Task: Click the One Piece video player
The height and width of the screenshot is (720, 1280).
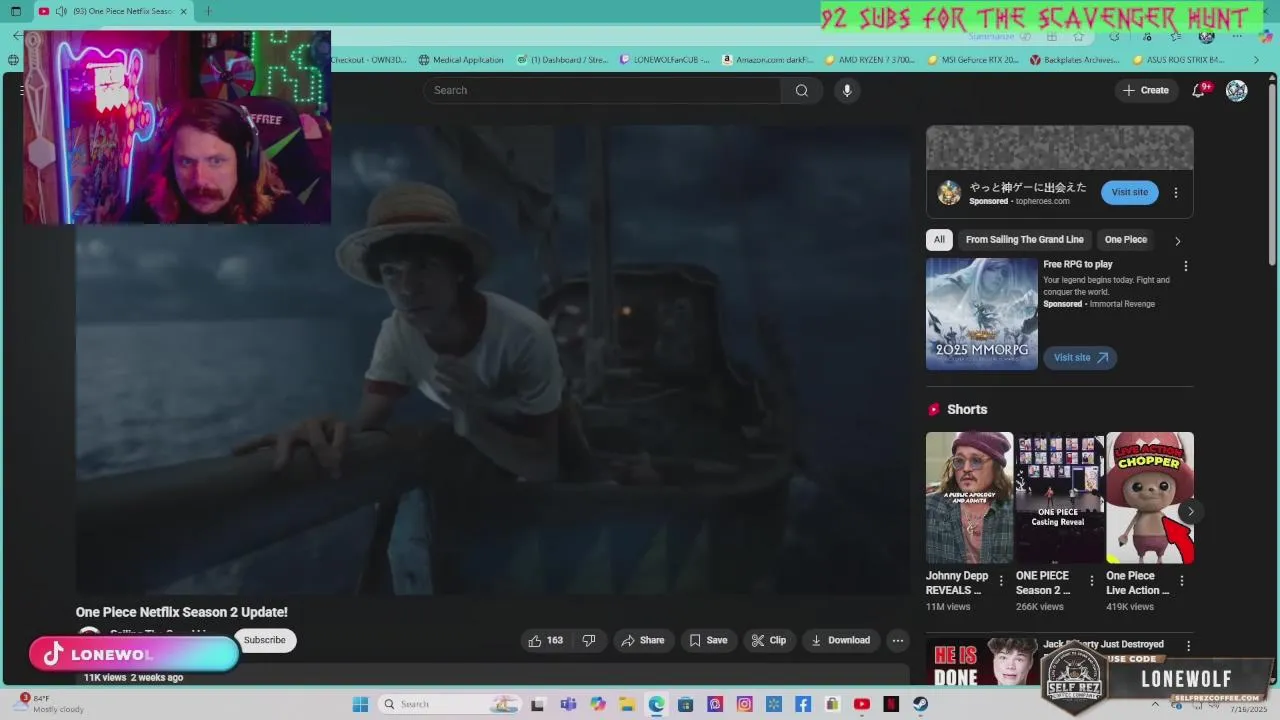Action: (x=493, y=360)
